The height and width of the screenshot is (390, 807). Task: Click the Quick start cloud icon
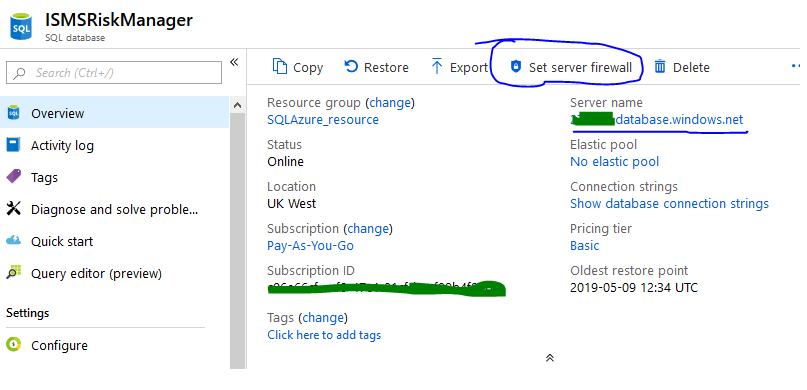point(13,240)
